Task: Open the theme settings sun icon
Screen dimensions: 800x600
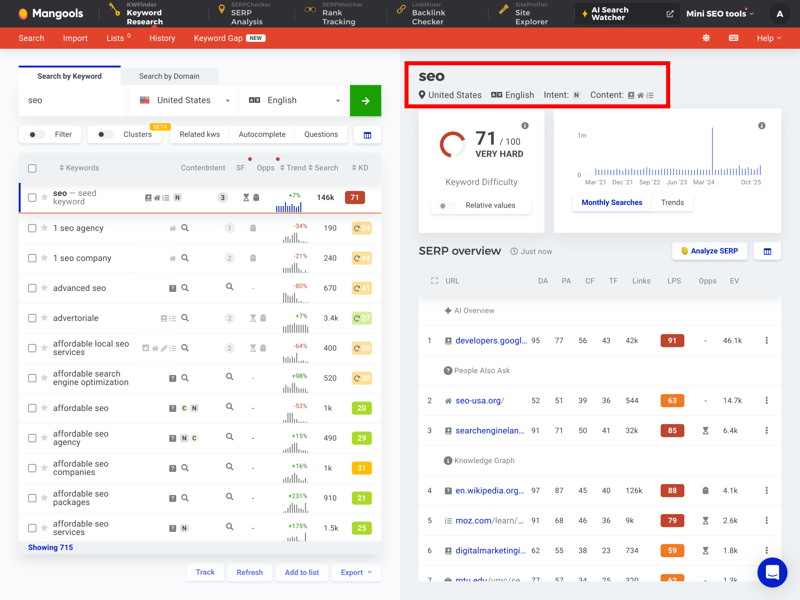Action: [706, 38]
